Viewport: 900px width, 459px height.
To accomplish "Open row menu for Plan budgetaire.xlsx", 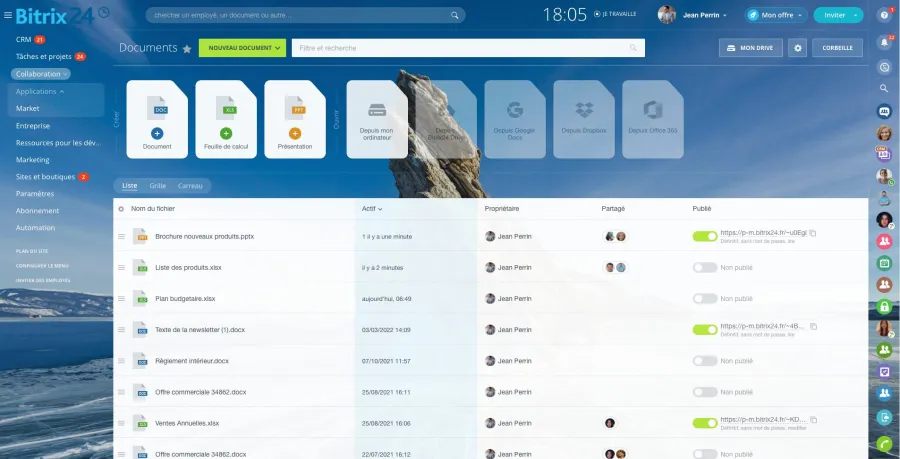I will tap(121, 298).
